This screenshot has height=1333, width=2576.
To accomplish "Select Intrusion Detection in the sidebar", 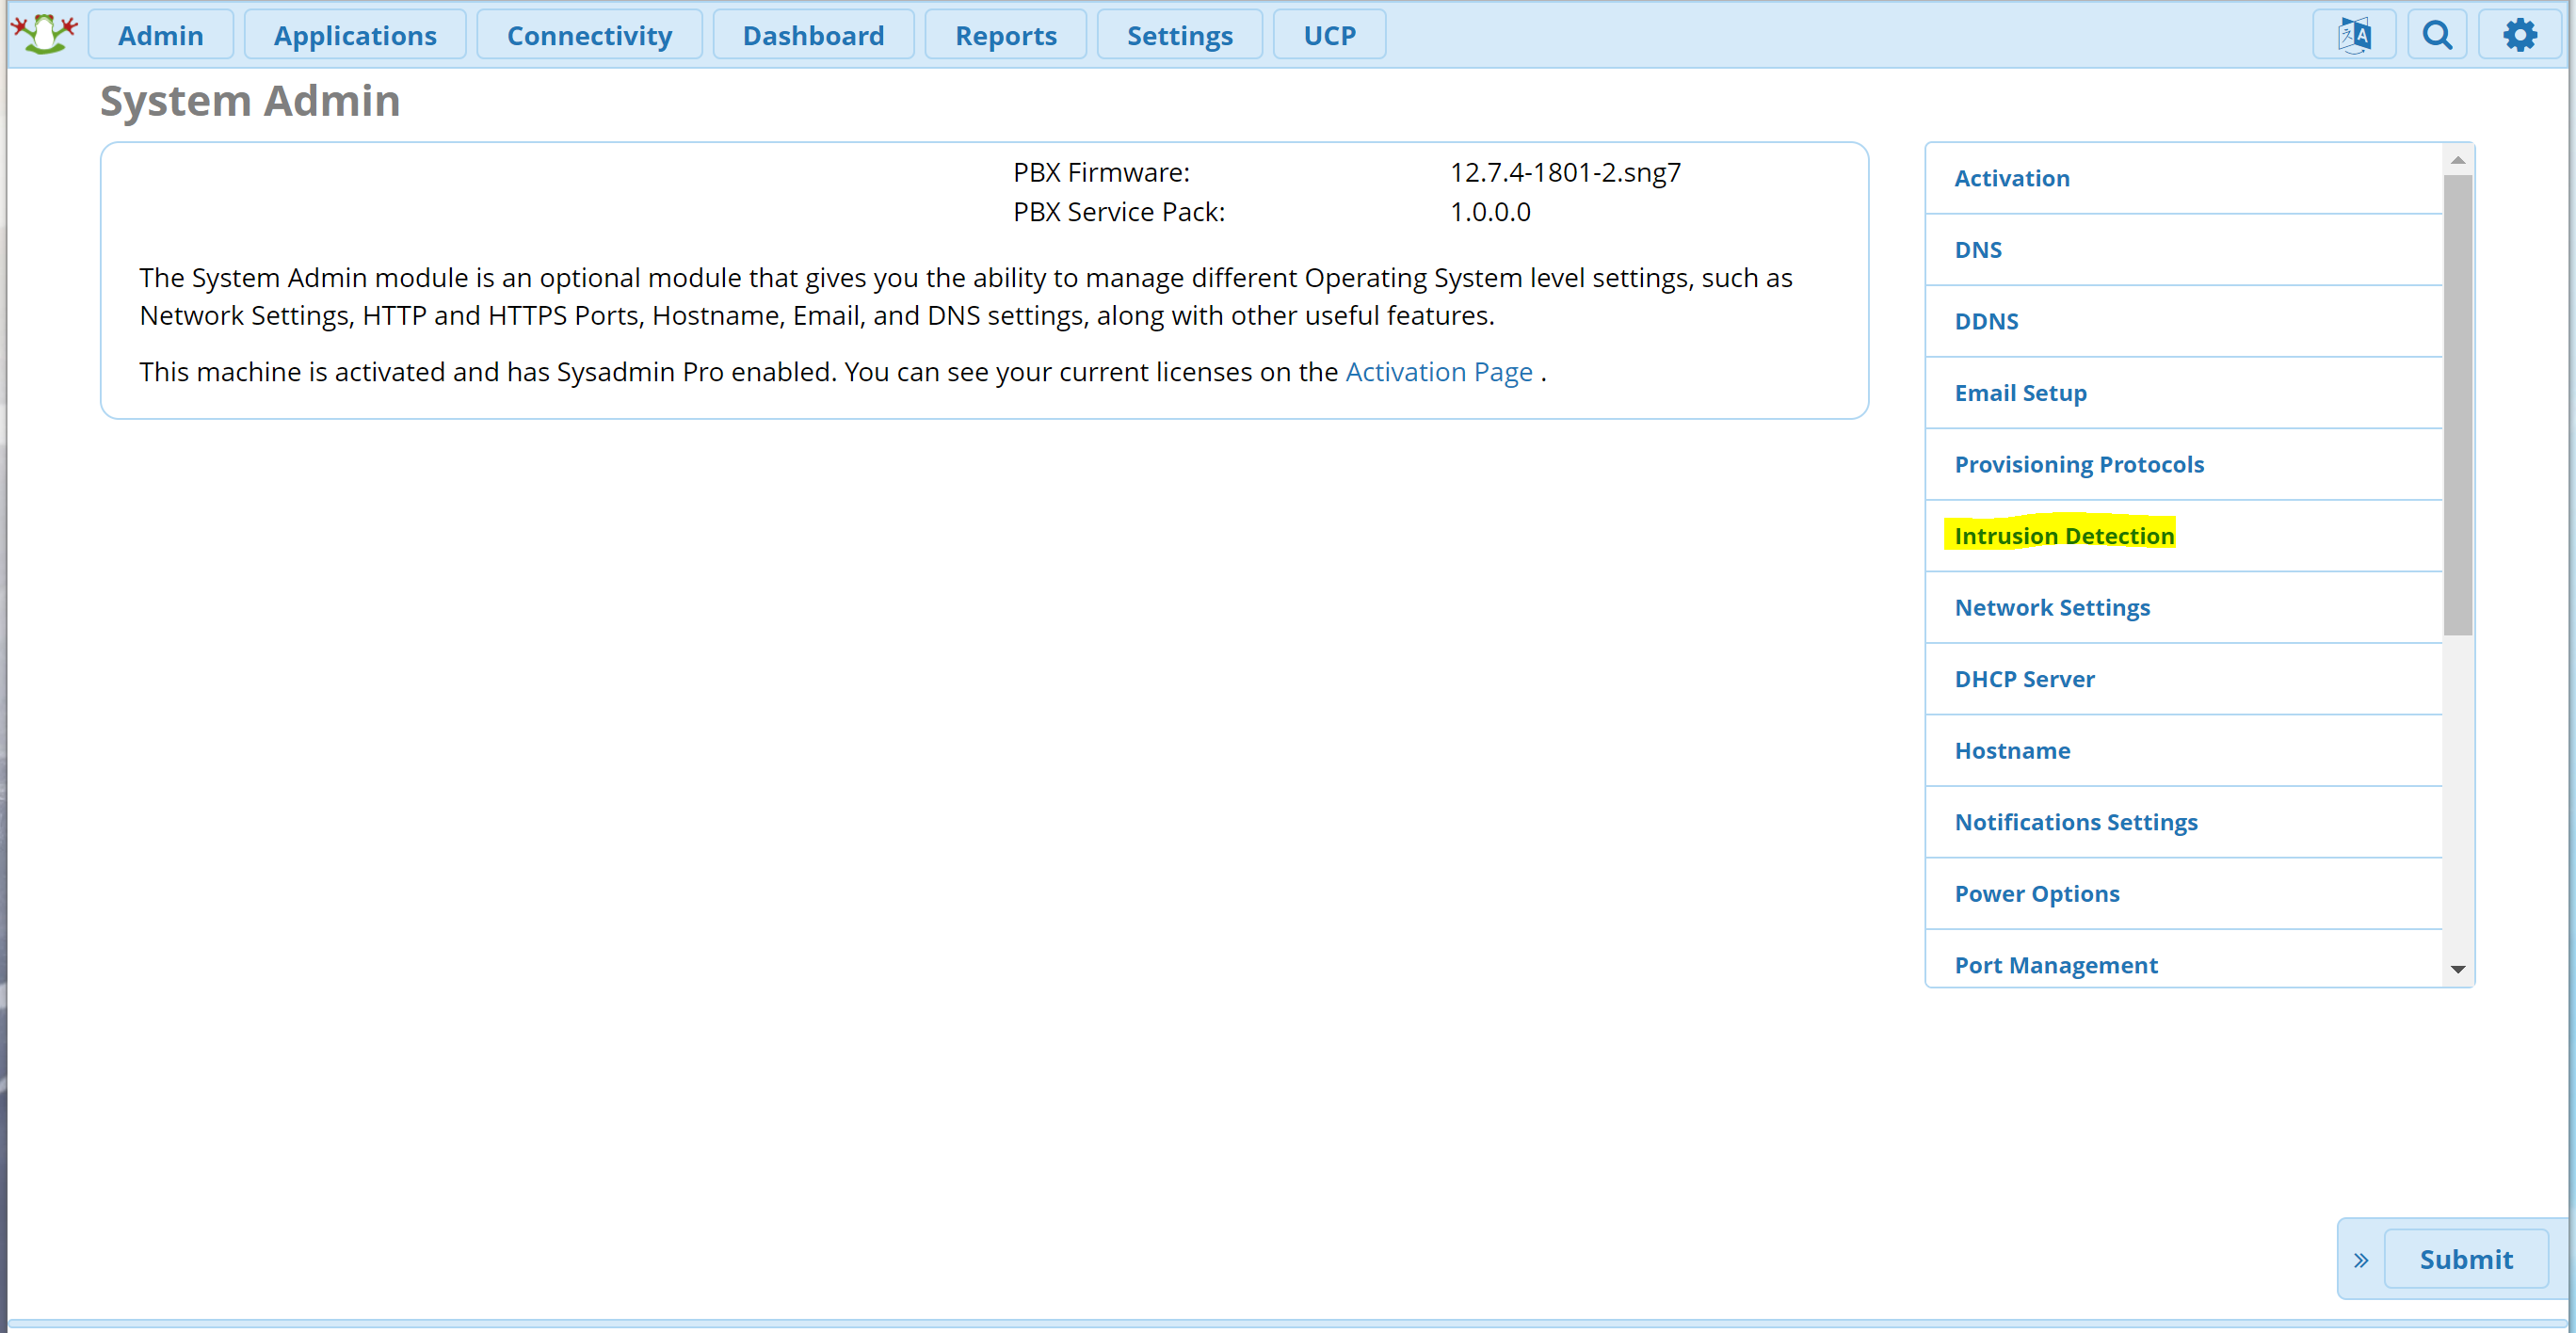I will tap(2064, 536).
